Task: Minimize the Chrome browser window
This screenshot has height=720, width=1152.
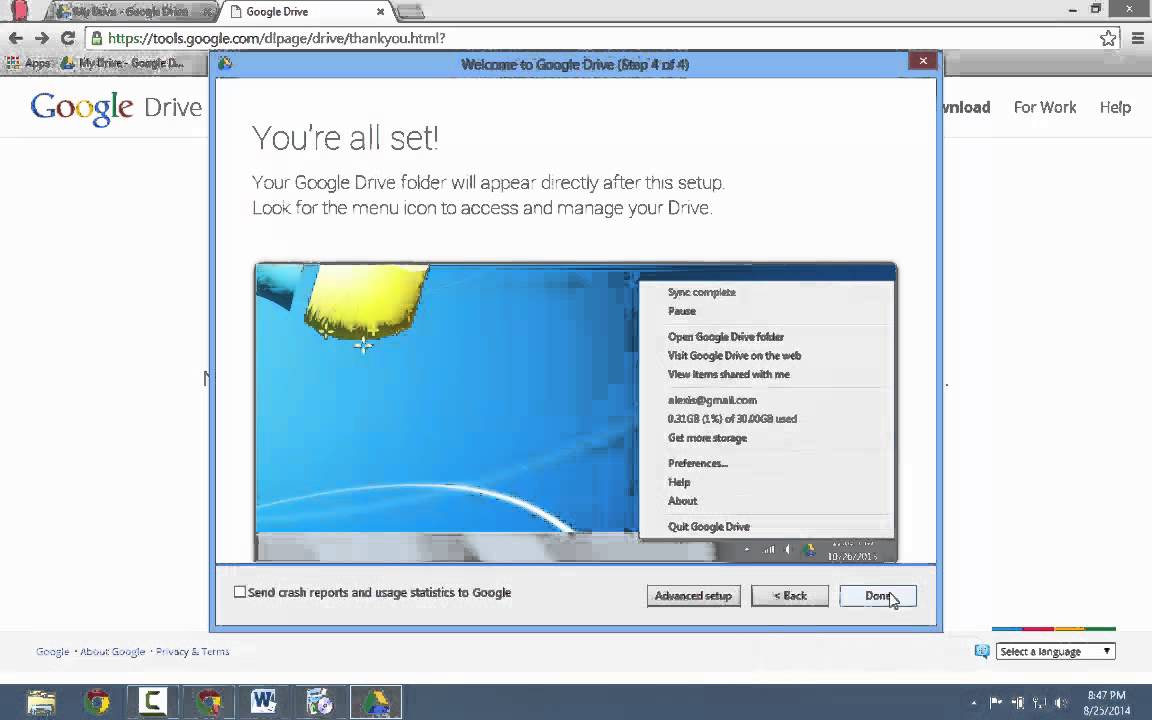Action: point(1072,9)
